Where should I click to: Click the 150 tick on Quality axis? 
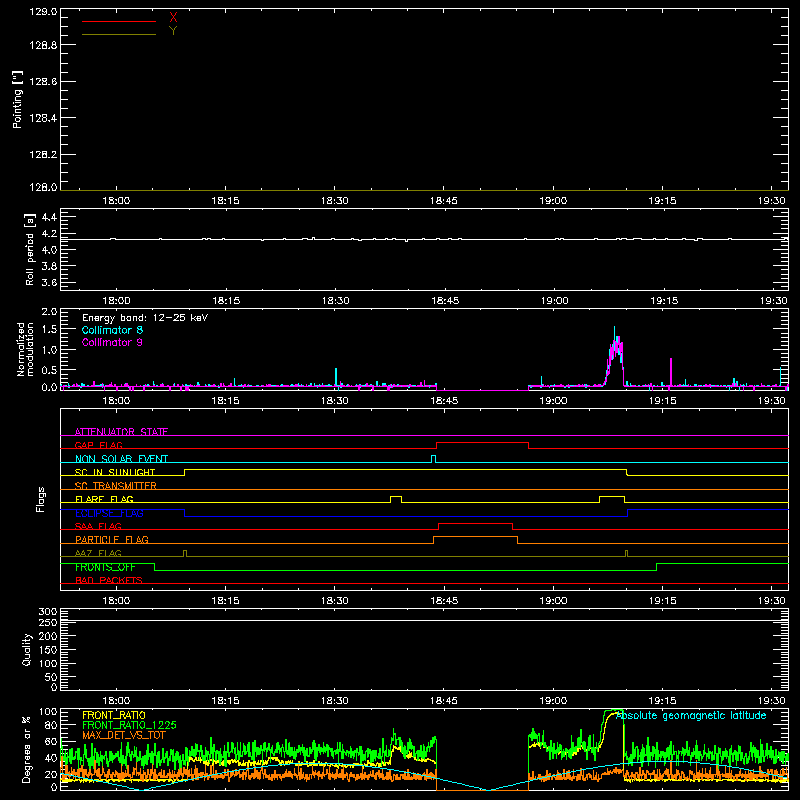point(48,650)
